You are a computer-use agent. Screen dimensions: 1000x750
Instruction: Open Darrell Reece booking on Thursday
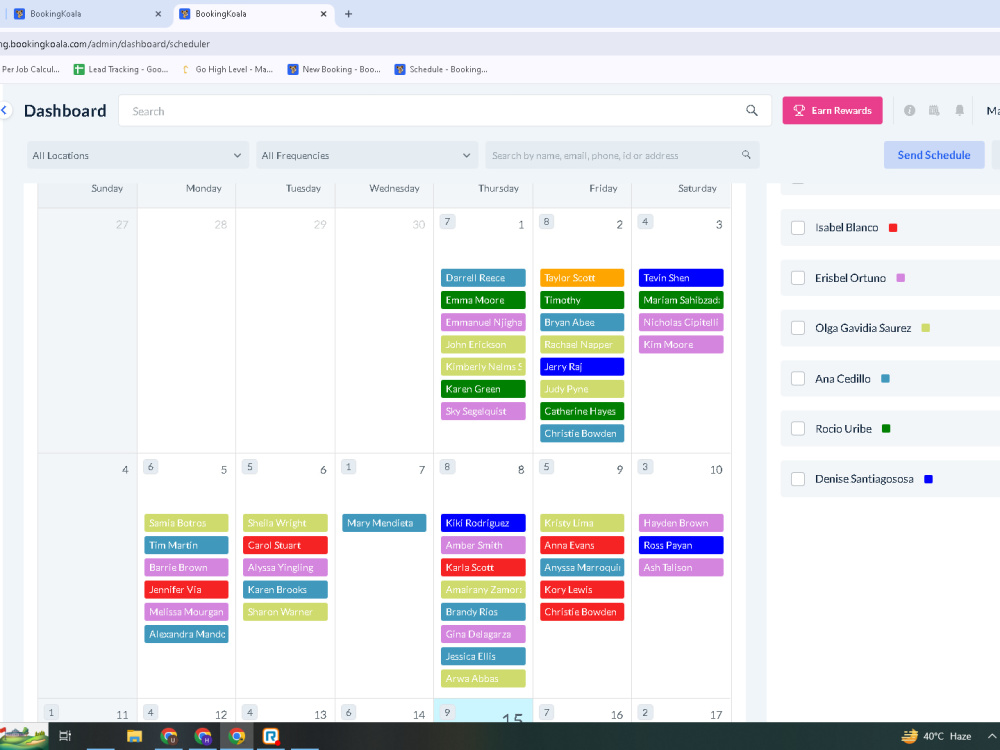click(483, 277)
